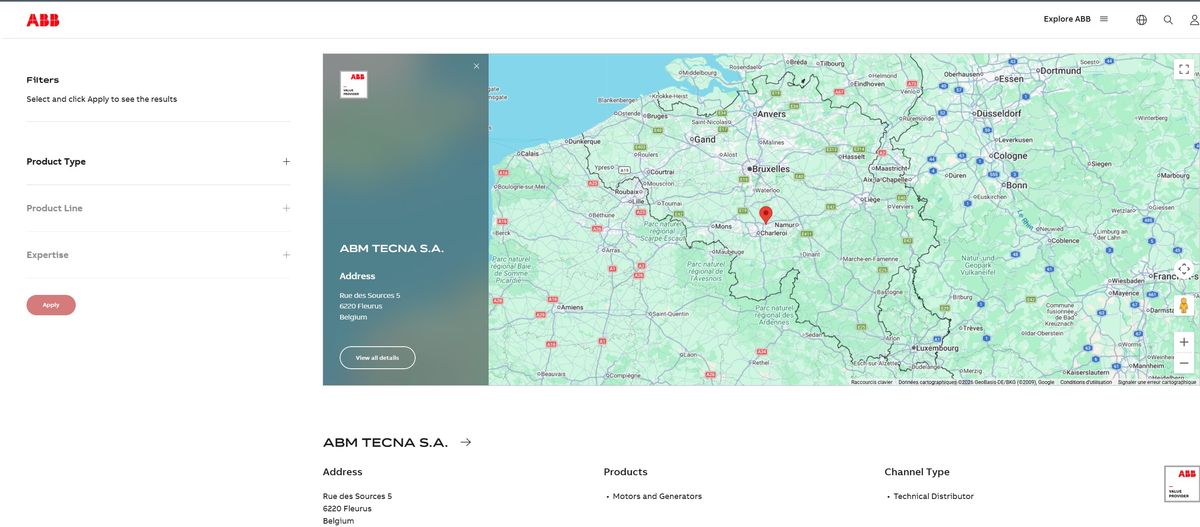Click the Value Provider badge at bottom right

tap(1181, 483)
